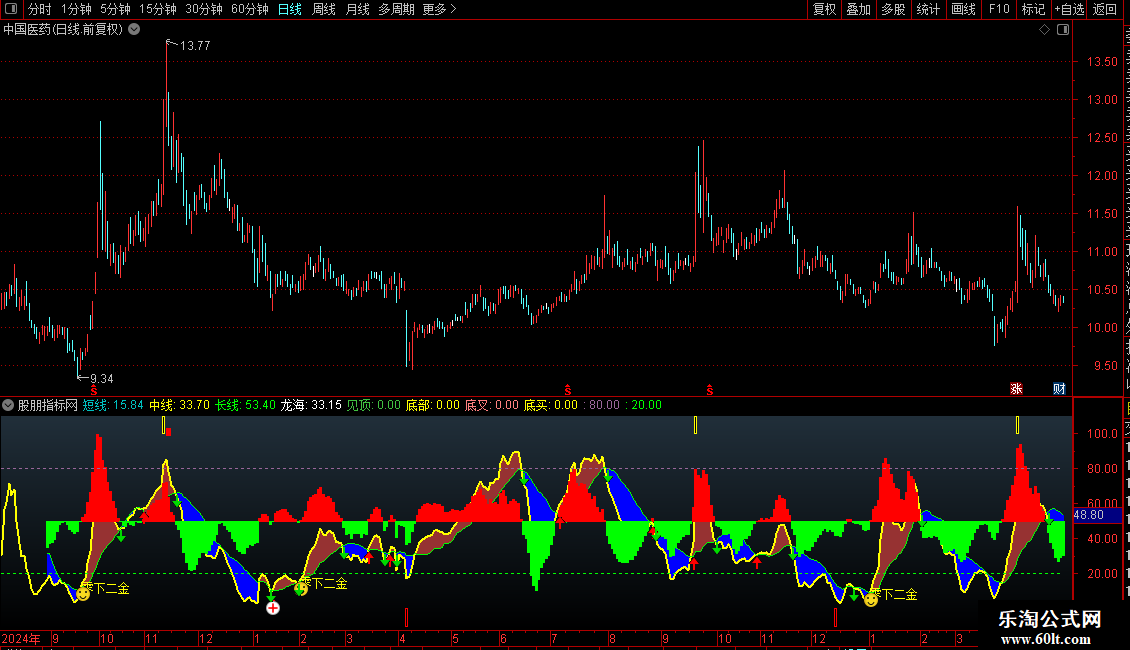The height and width of the screenshot is (650, 1130).
Task: Click the 底部: 0.00 indicator value
Action: (x=432, y=405)
